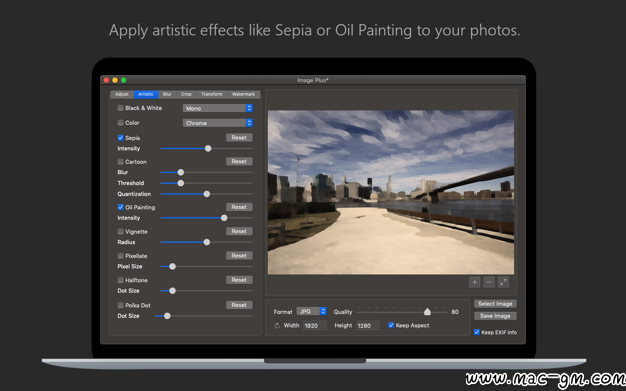Reset the Sepia effect

pos(239,137)
